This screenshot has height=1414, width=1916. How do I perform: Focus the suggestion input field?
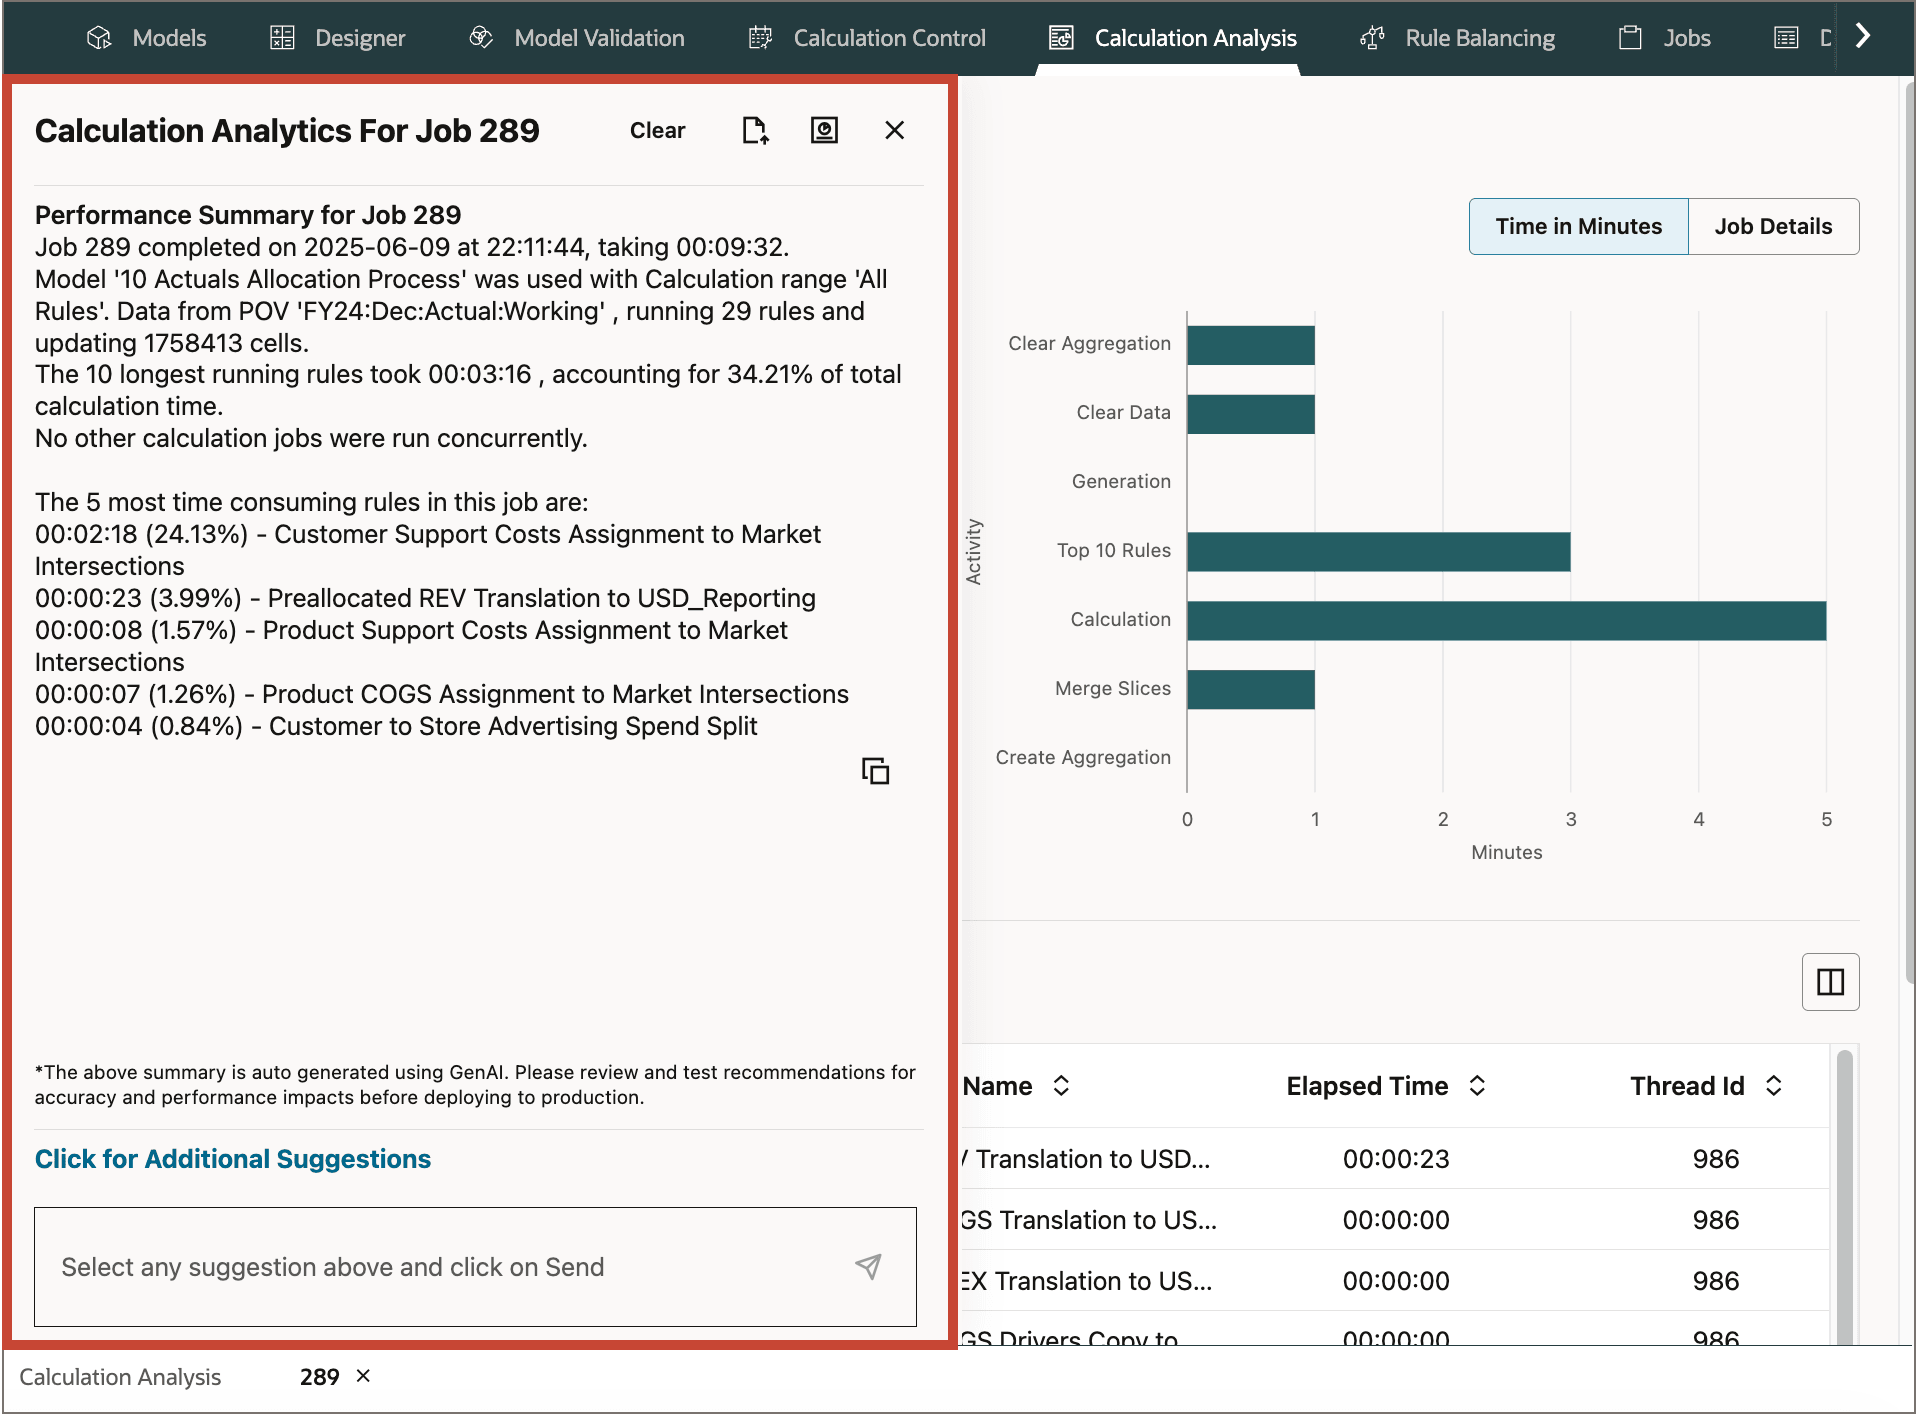pyautogui.click(x=475, y=1267)
